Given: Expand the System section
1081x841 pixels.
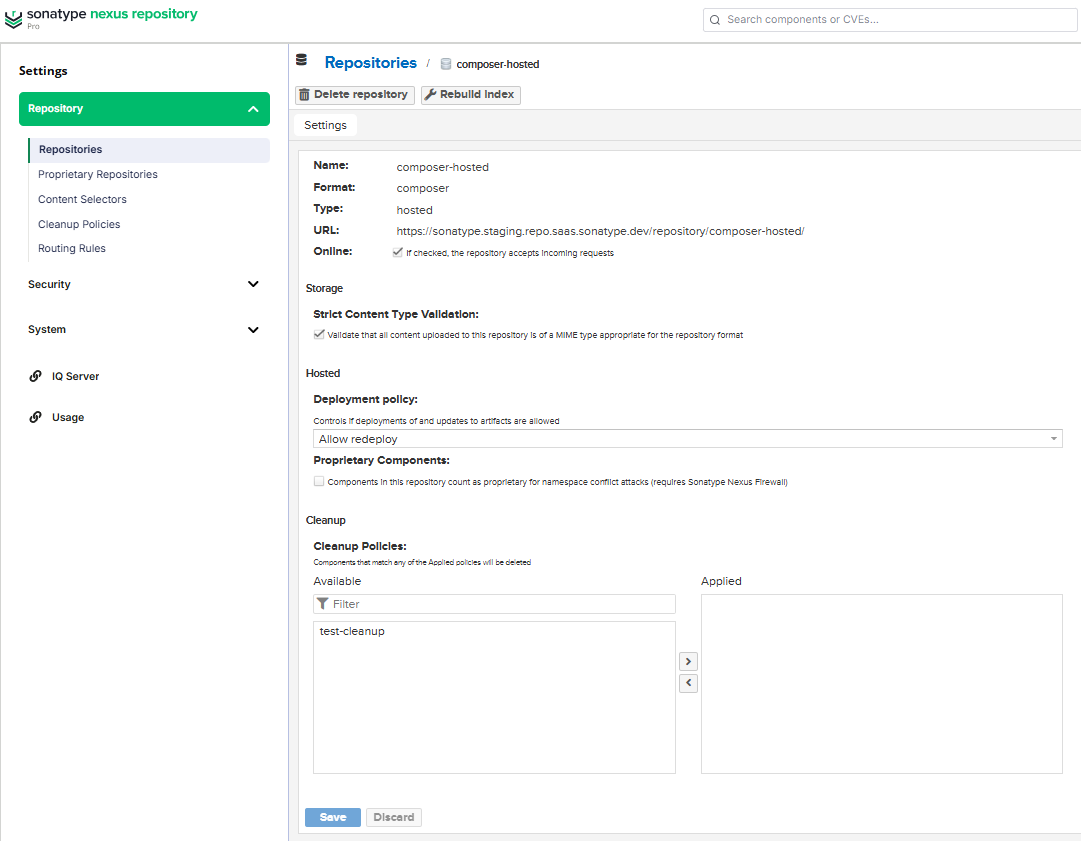Looking at the screenshot, I should click(x=144, y=330).
